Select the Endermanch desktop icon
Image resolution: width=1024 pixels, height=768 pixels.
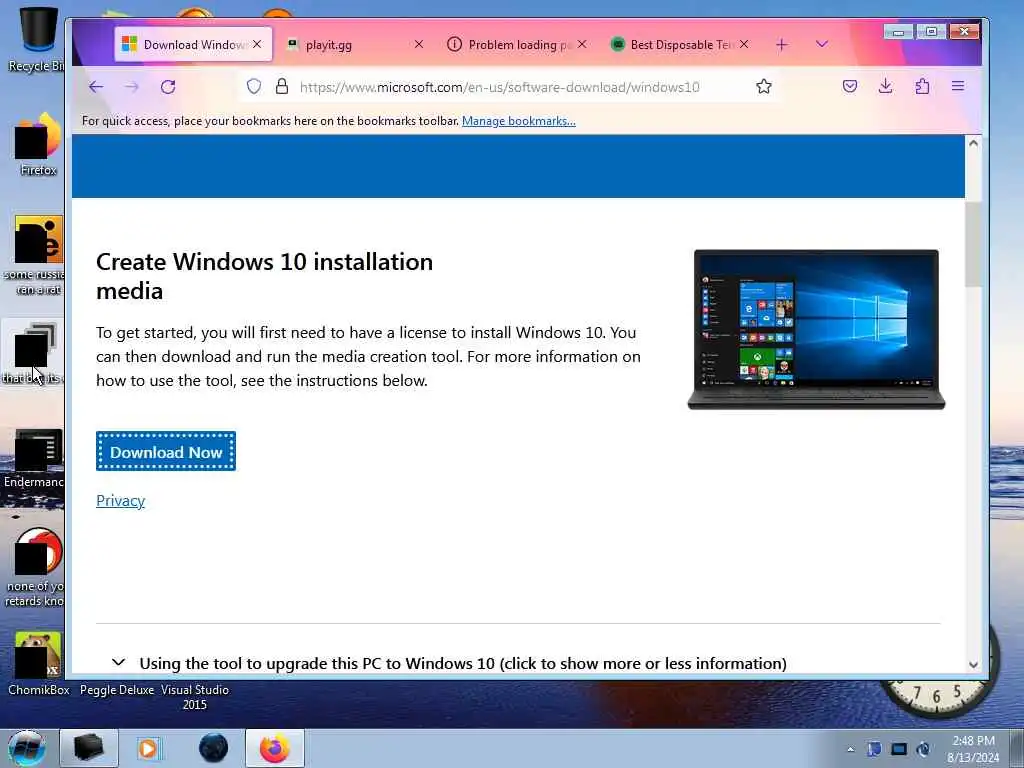point(34,458)
